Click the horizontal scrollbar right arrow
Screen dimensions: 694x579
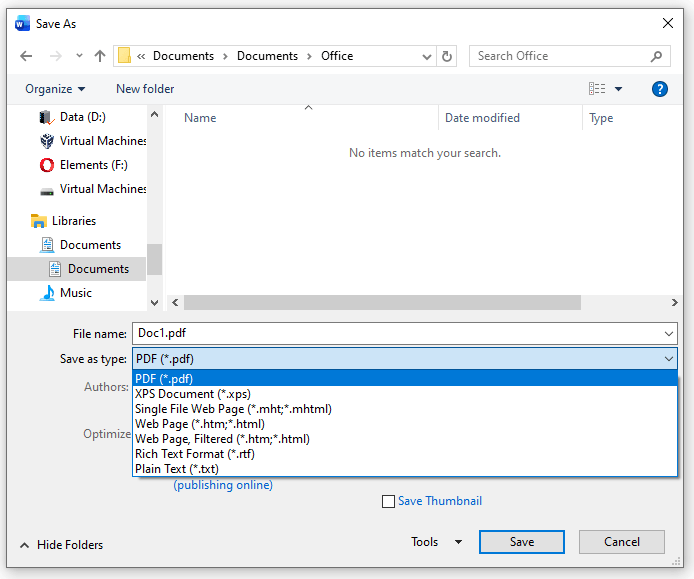(675, 302)
